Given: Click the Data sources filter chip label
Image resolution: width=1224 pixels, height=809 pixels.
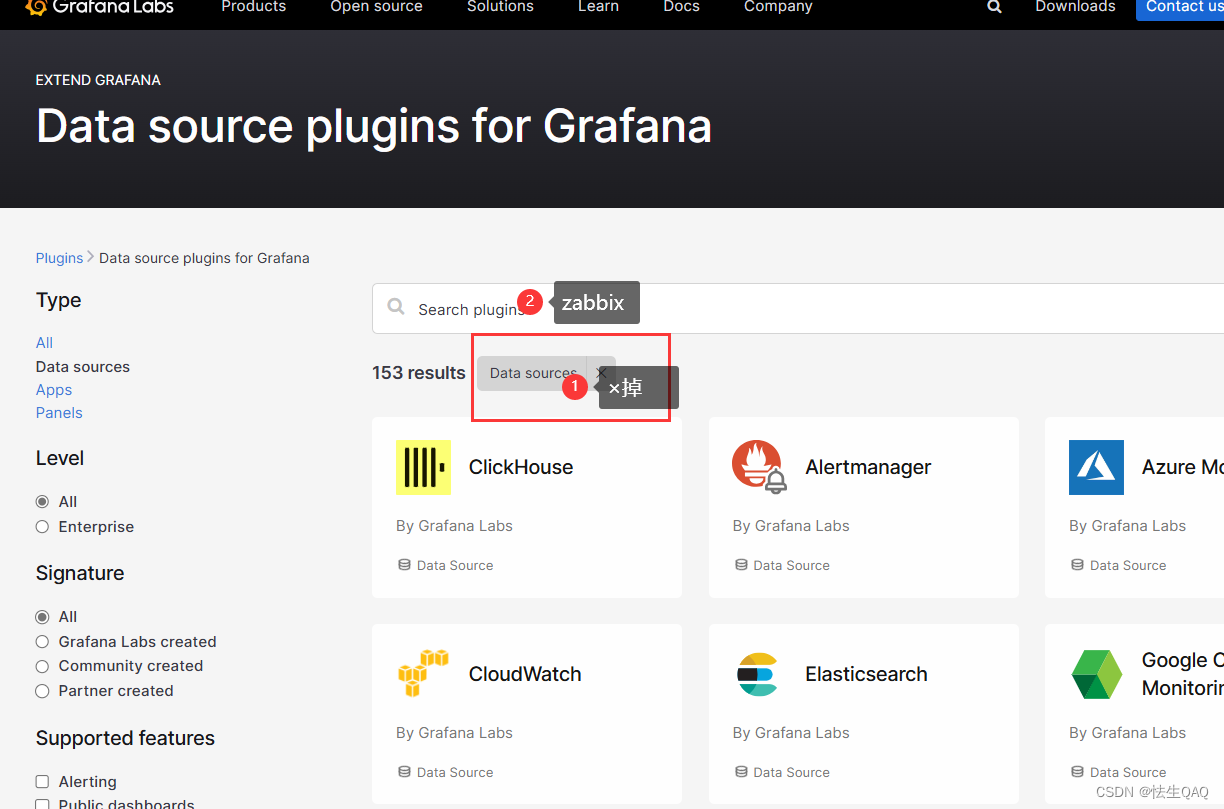Looking at the screenshot, I should tap(533, 373).
